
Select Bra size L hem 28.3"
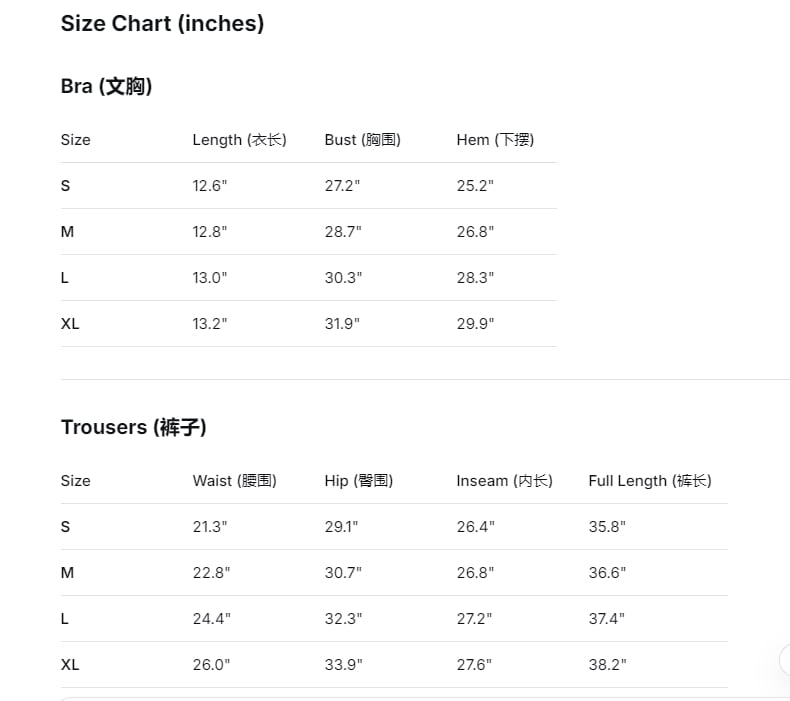[x=475, y=277]
